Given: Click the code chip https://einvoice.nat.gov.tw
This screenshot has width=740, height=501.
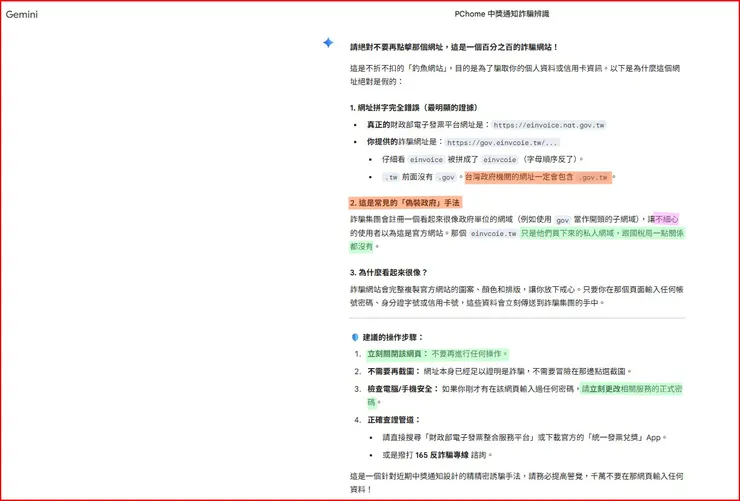Looking at the screenshot, I should click(549, 125).
